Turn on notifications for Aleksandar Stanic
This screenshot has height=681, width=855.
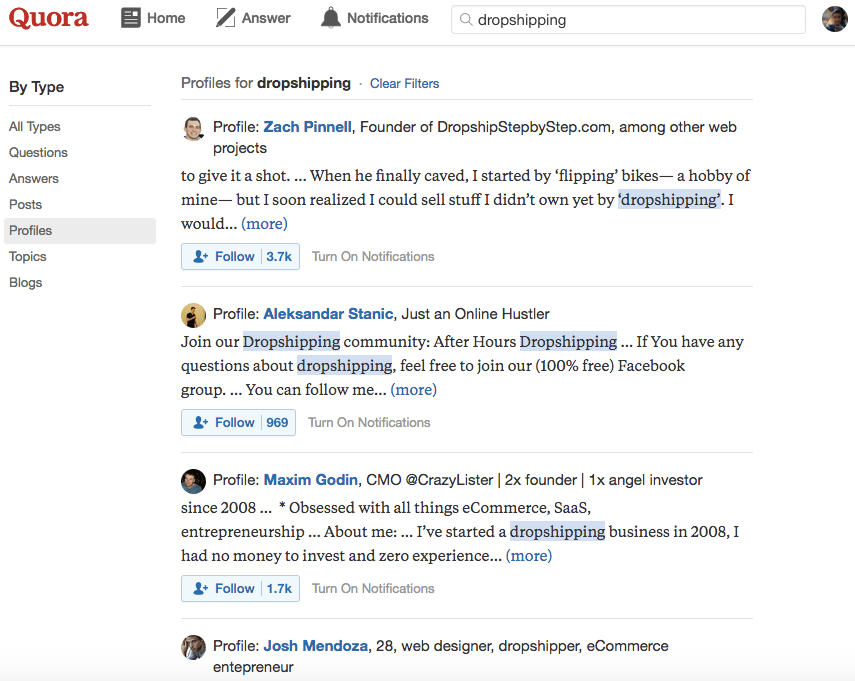click(369, 422)
